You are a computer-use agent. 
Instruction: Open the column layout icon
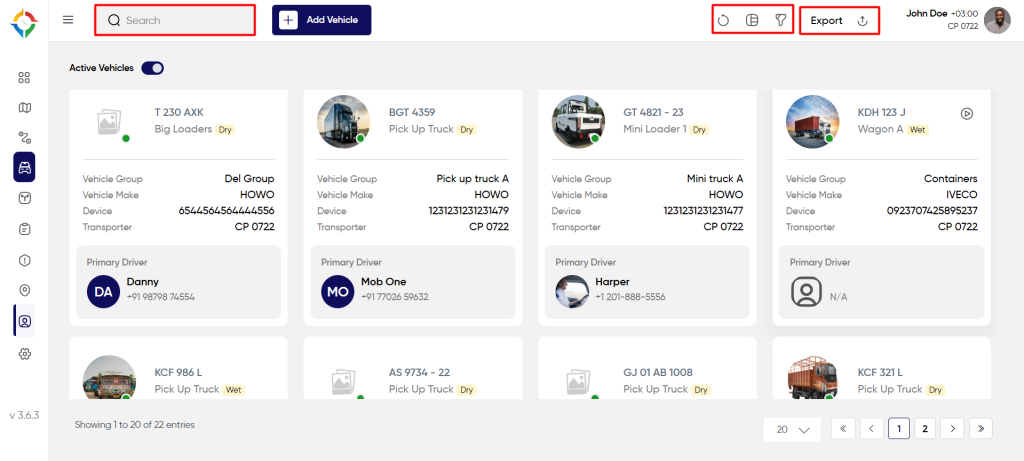pos(752,20)
